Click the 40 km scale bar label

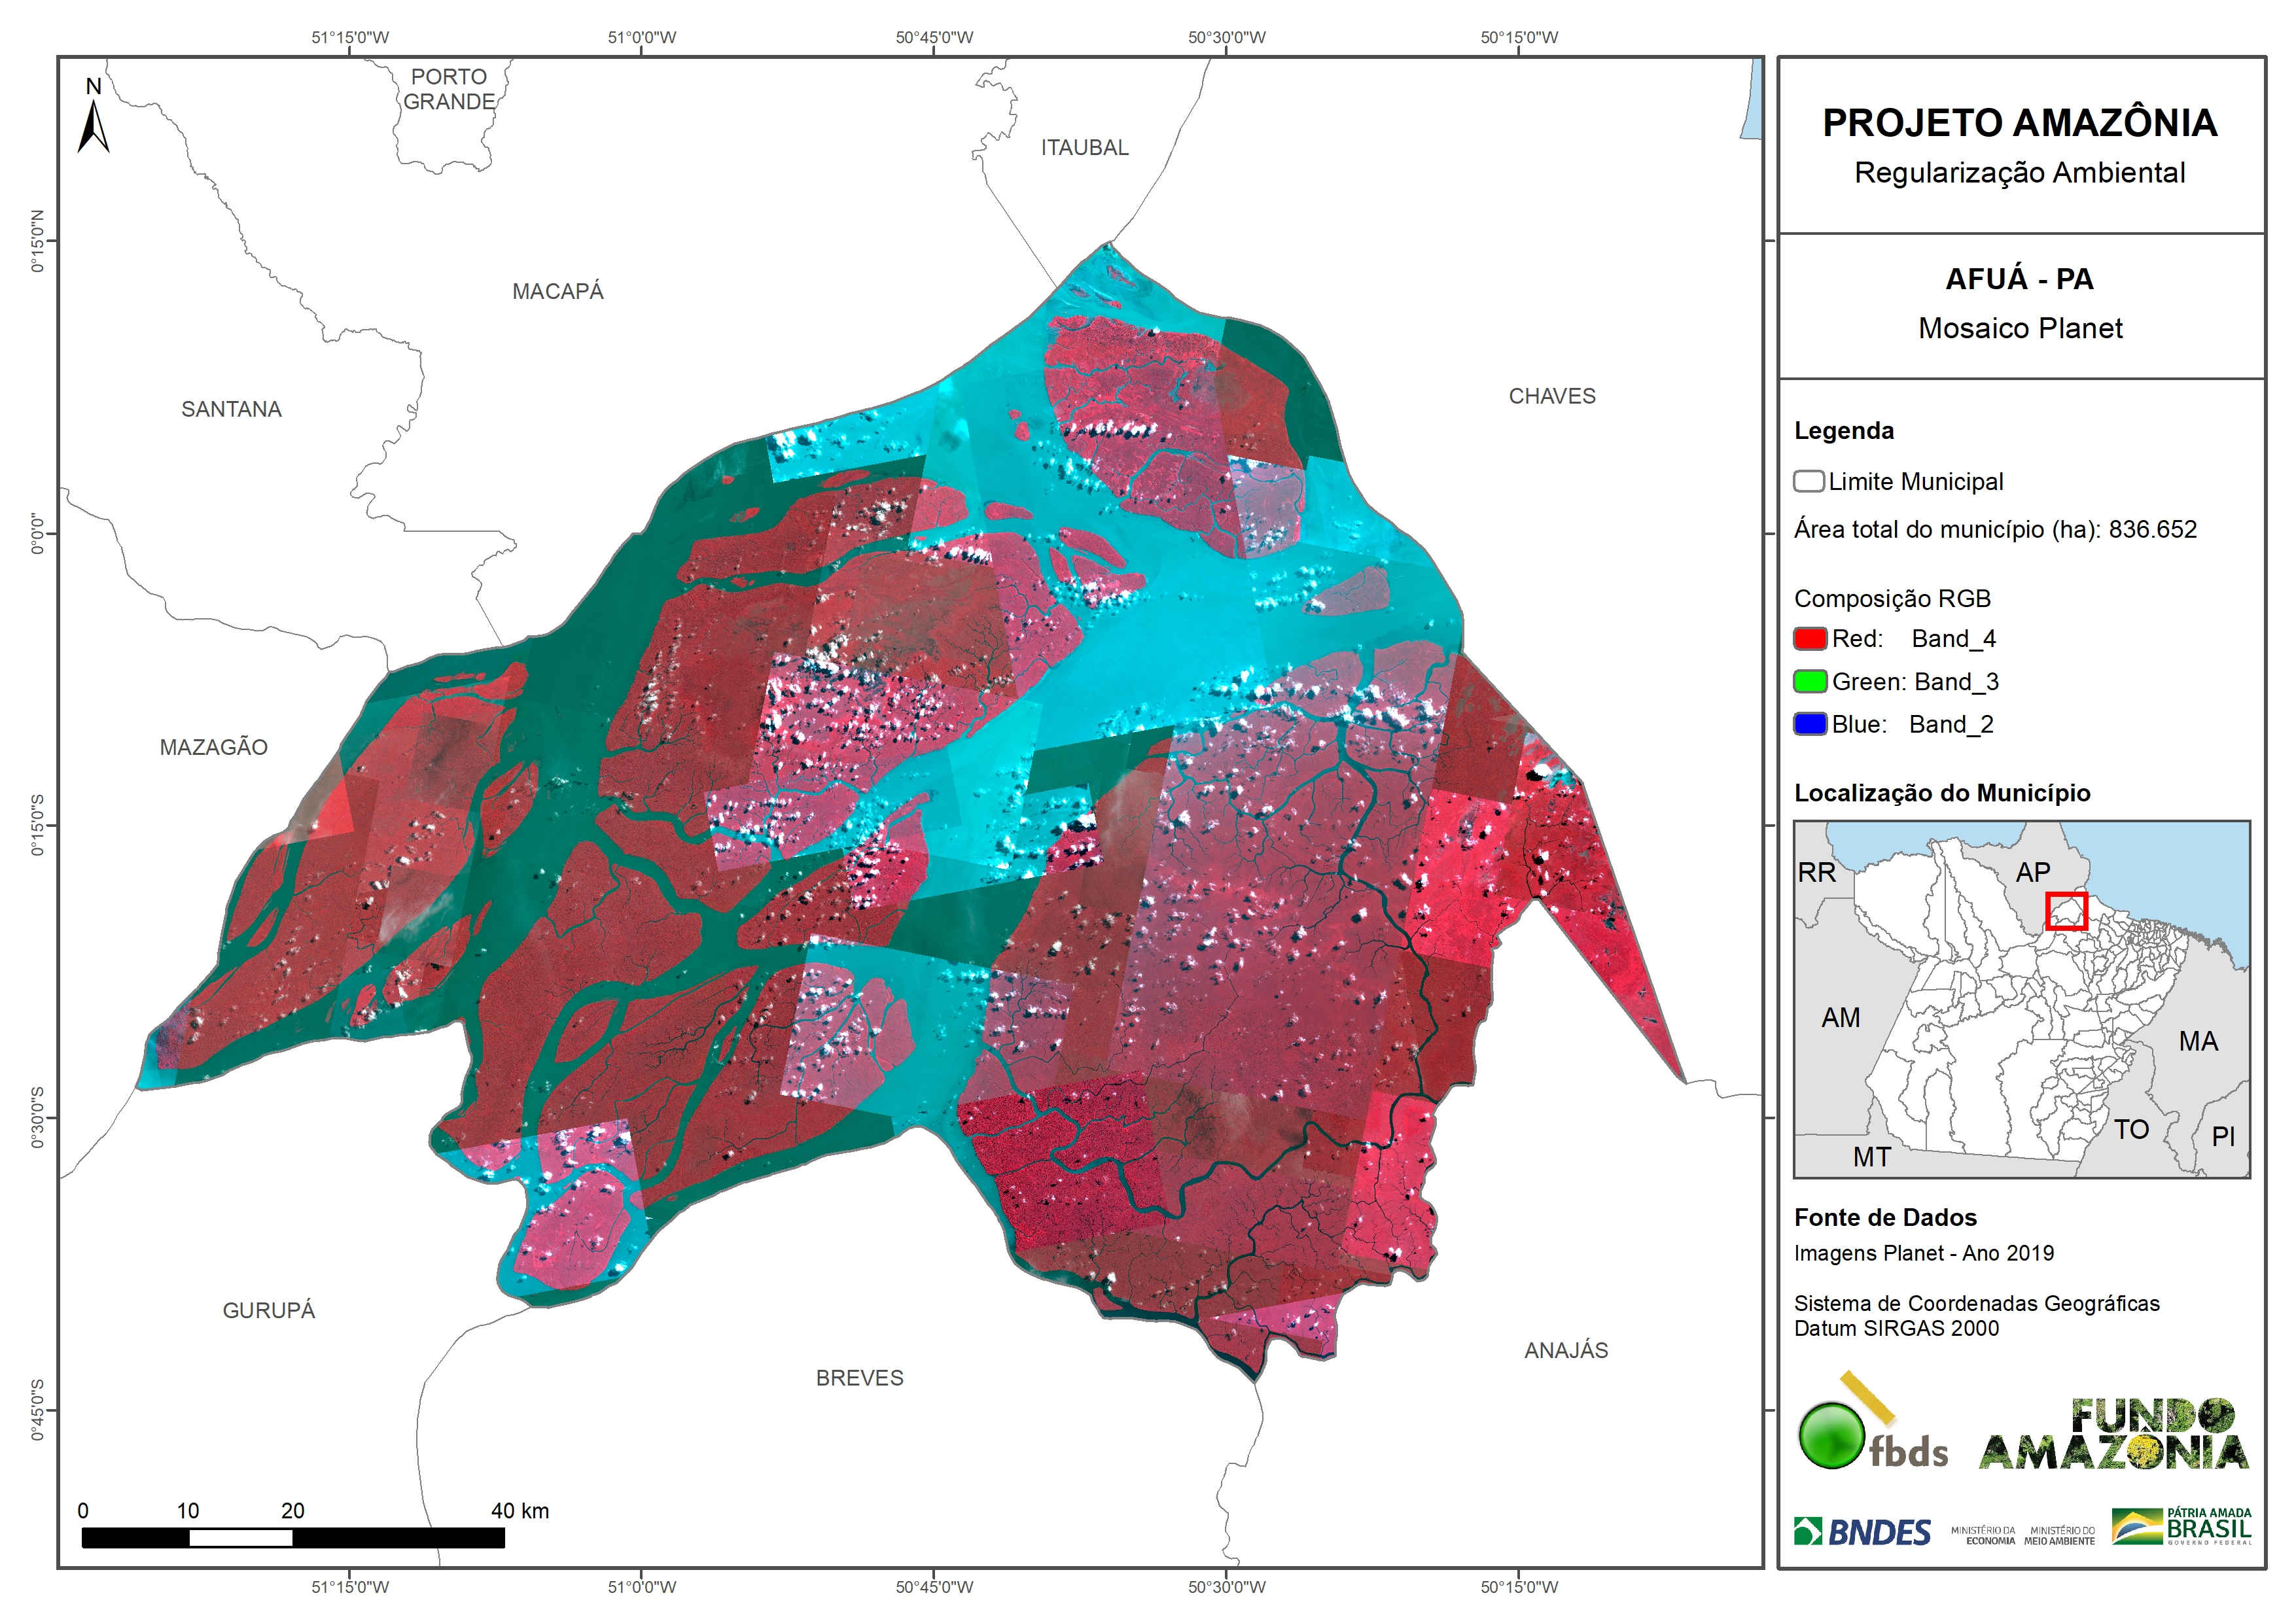[x=520, y=1511]
